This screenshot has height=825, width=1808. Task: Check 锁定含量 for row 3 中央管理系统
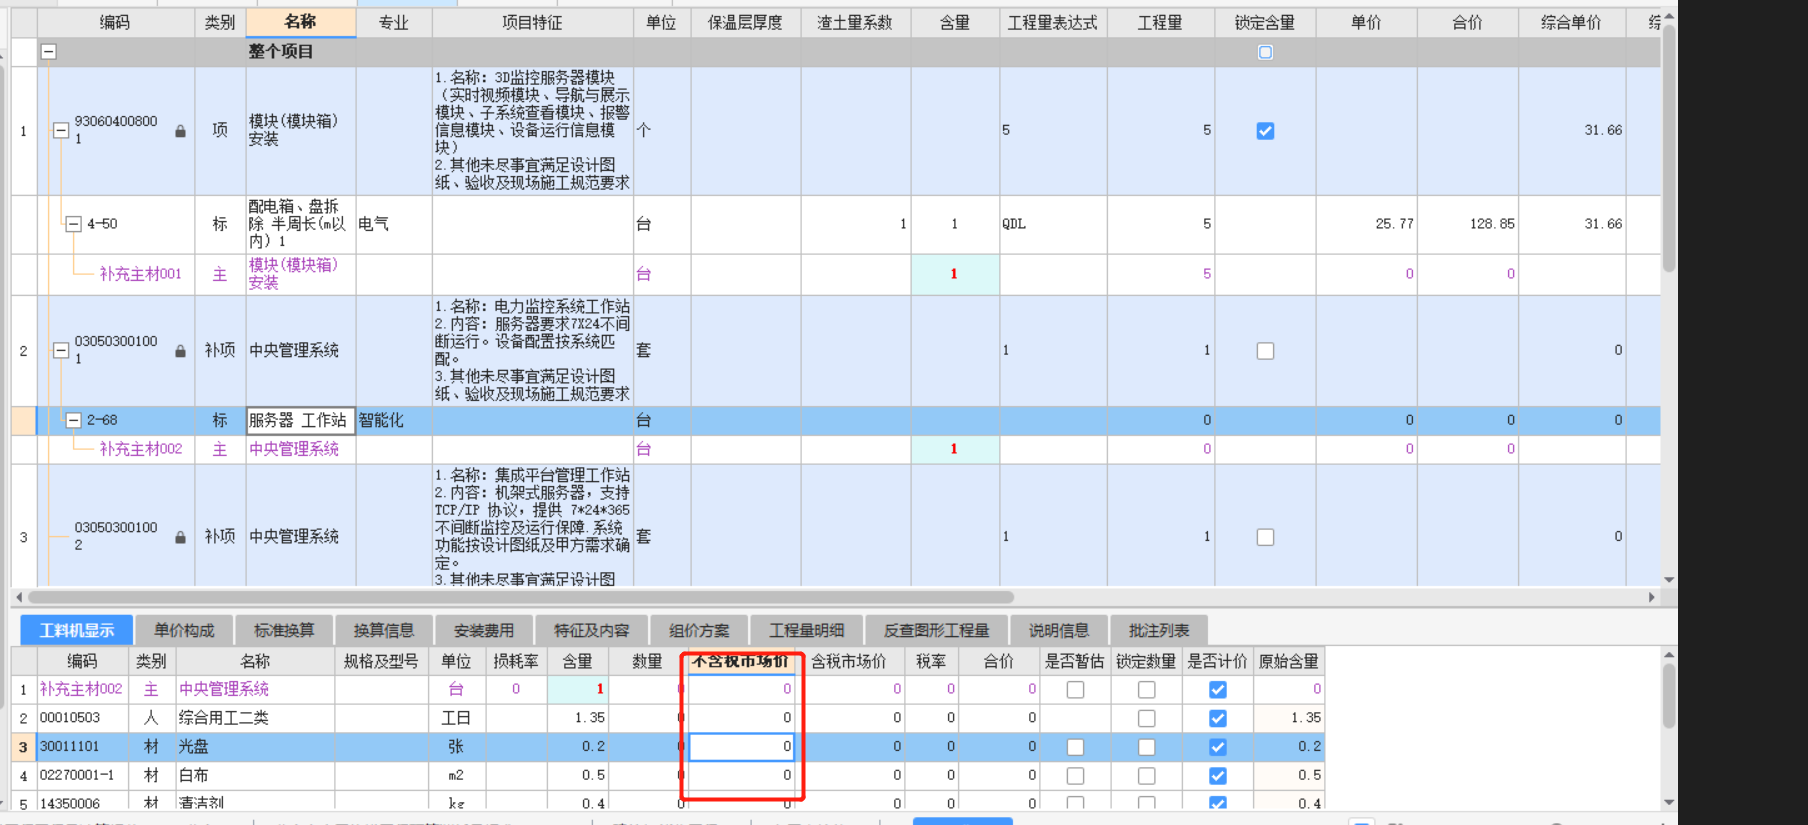coord(1265,537)
